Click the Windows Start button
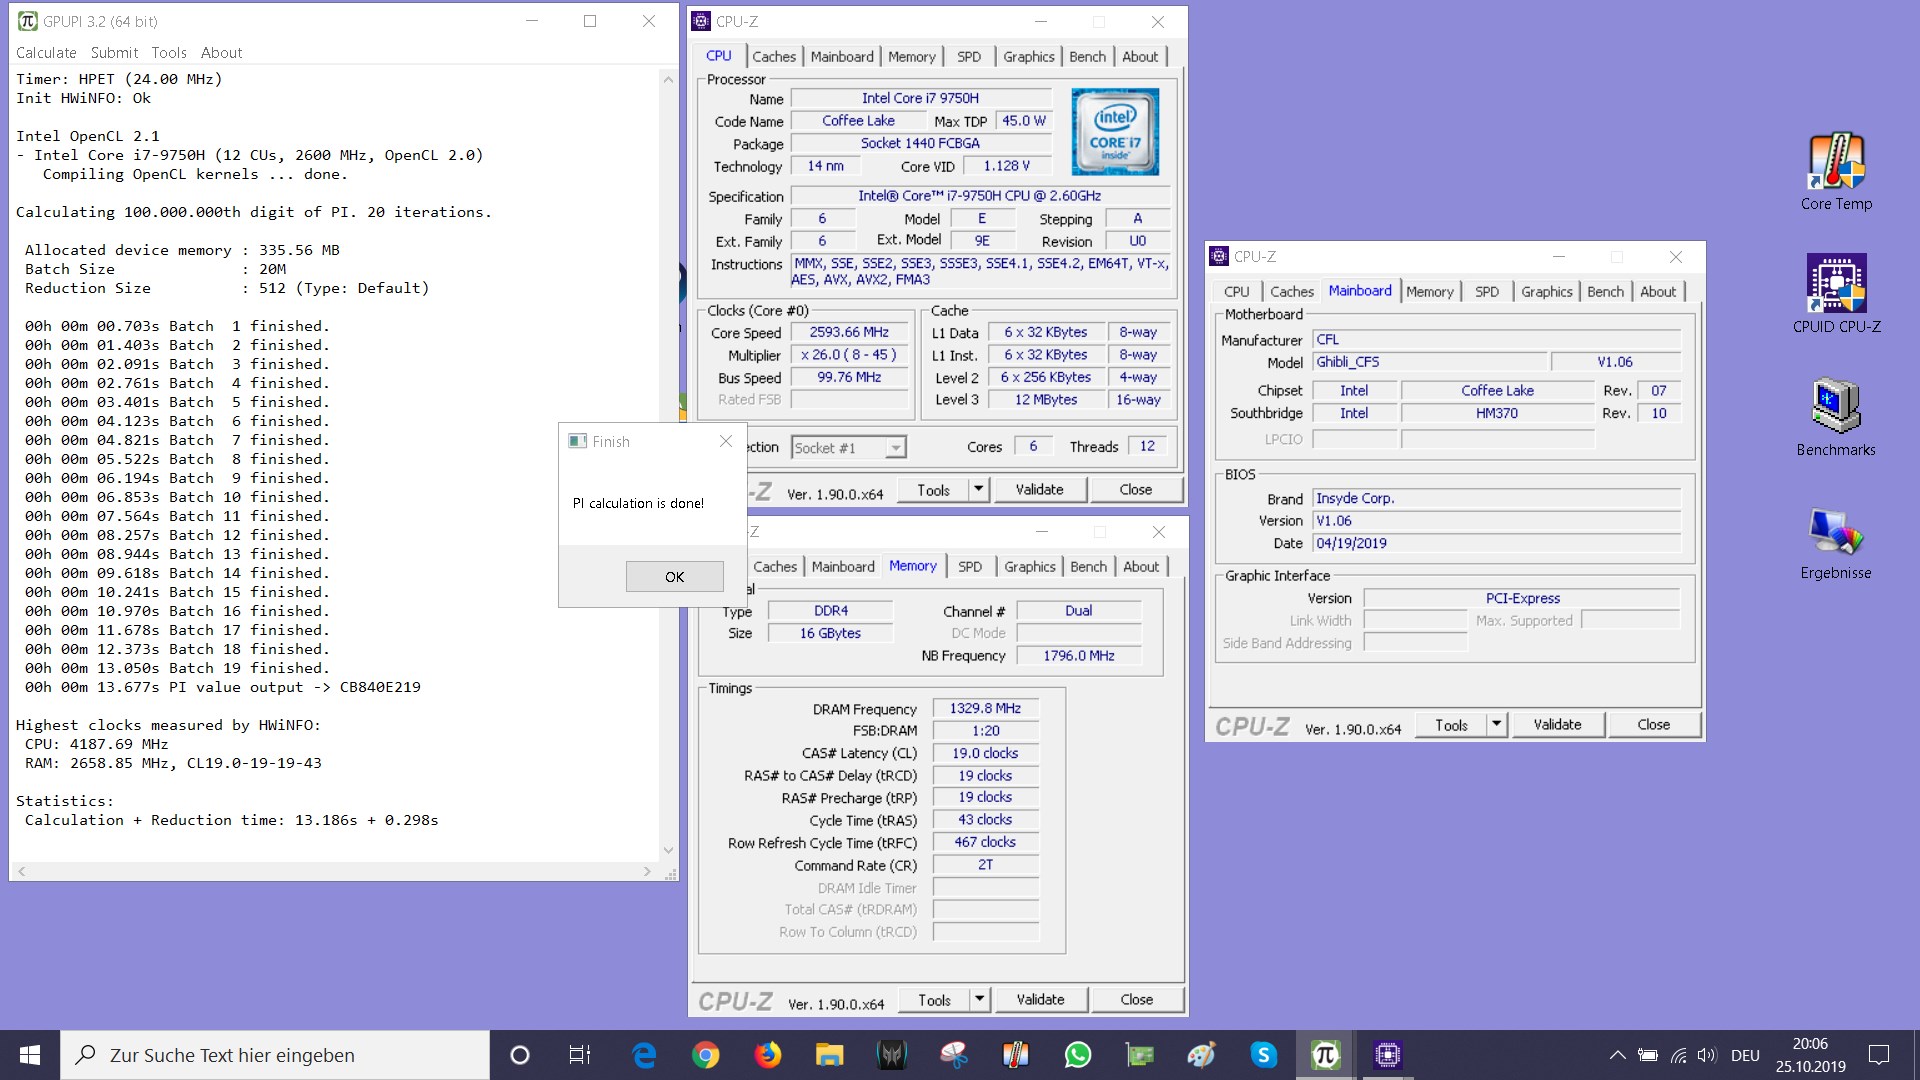Image resolution: width=1920 pixels, height=1080 pixels. pos(30,1055)
